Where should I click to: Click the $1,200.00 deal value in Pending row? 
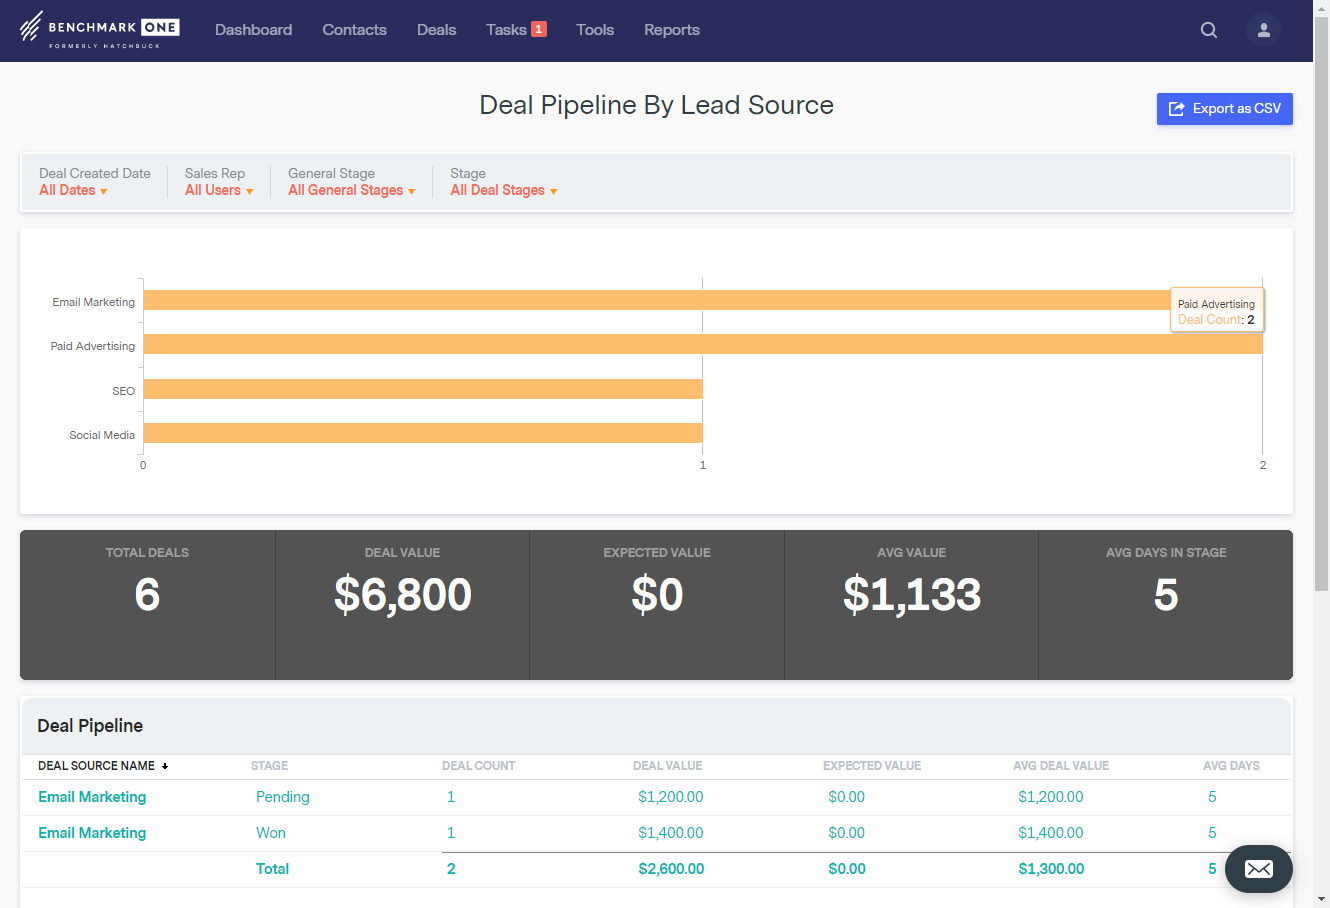[x=671, y=797]
